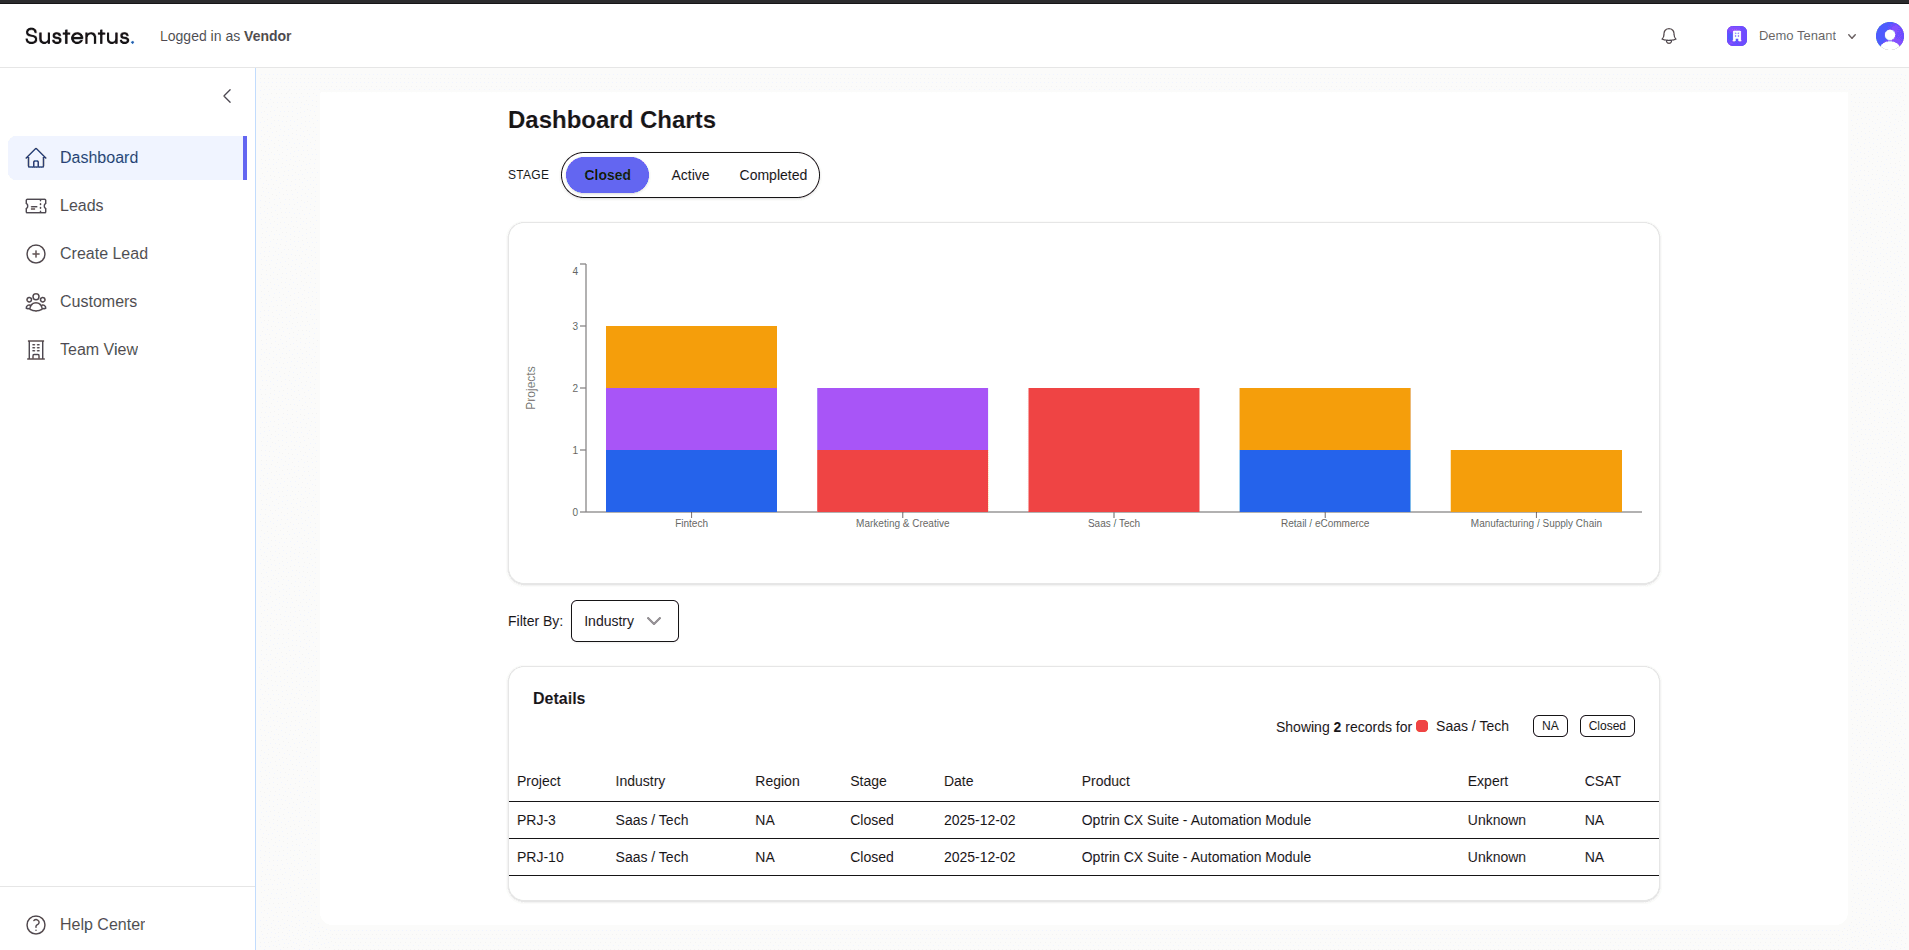Click the Sustentus logo
The height and width of the screenshot is (950, 1909).
80,36
